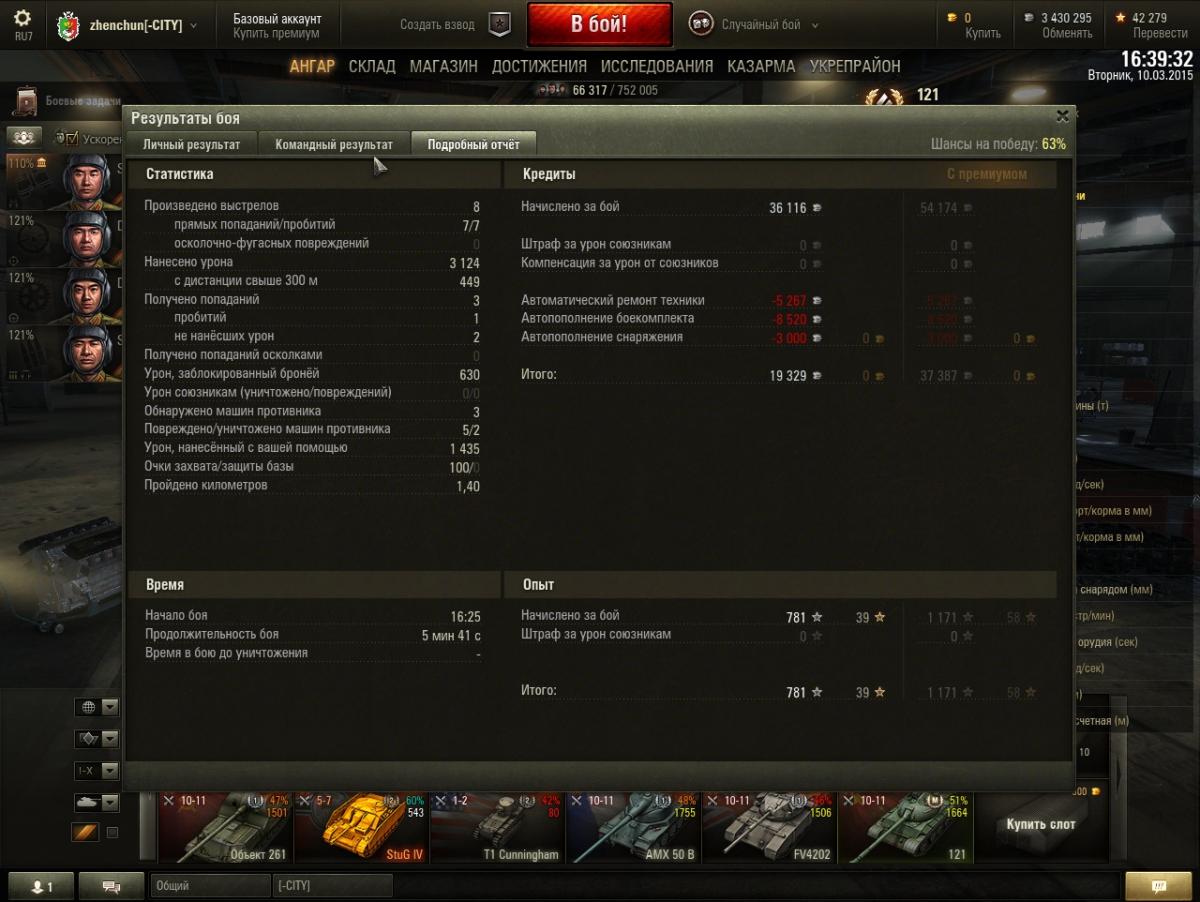Image resolution: width=1200 pixels, height=902 pixels.
Task: Click the crossed swords icon on Объект 261
Action: pos(169,800)
